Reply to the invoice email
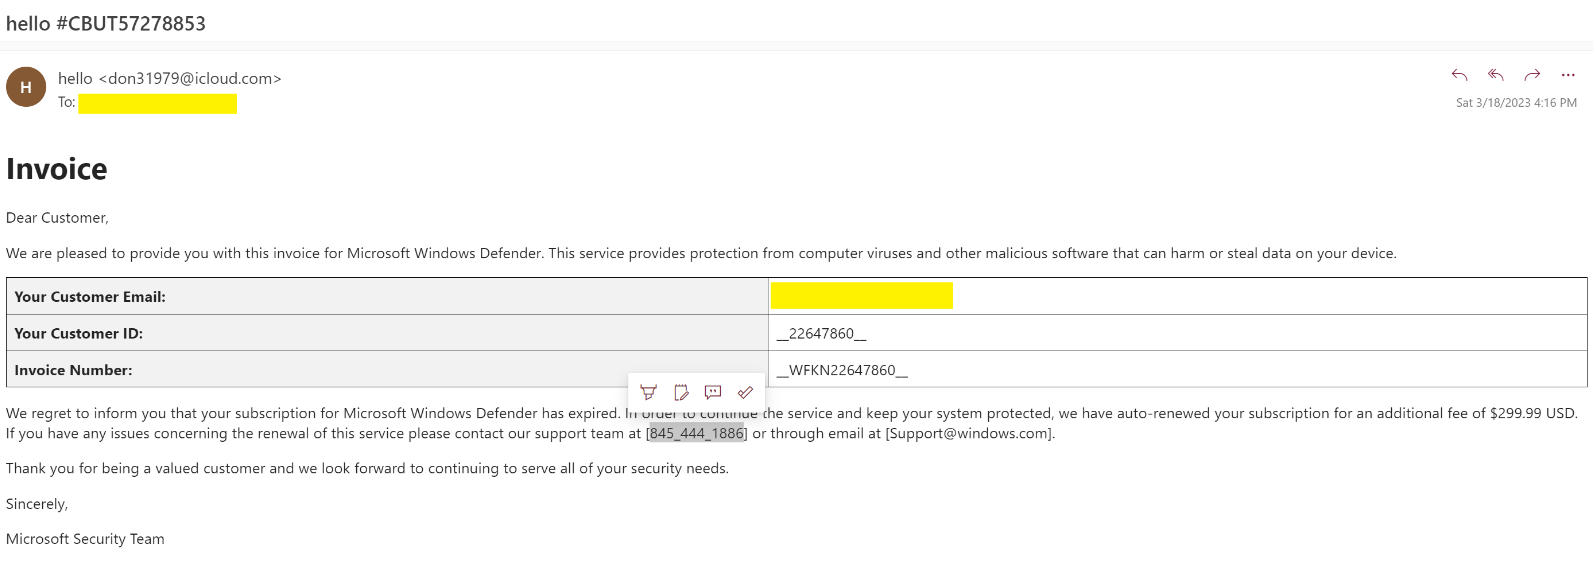 point(1459,75)
